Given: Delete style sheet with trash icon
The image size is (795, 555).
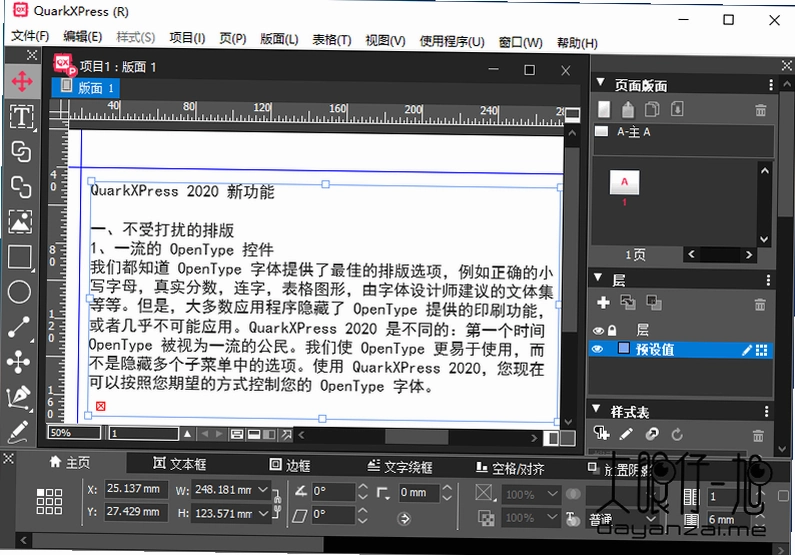Looking at the screenshot, I should 758,435.
